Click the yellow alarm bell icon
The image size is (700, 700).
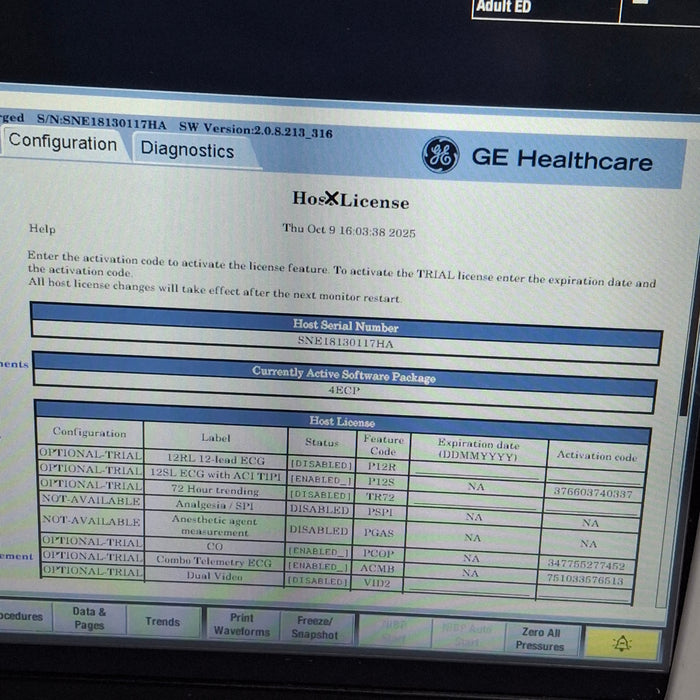pos(622,643)
